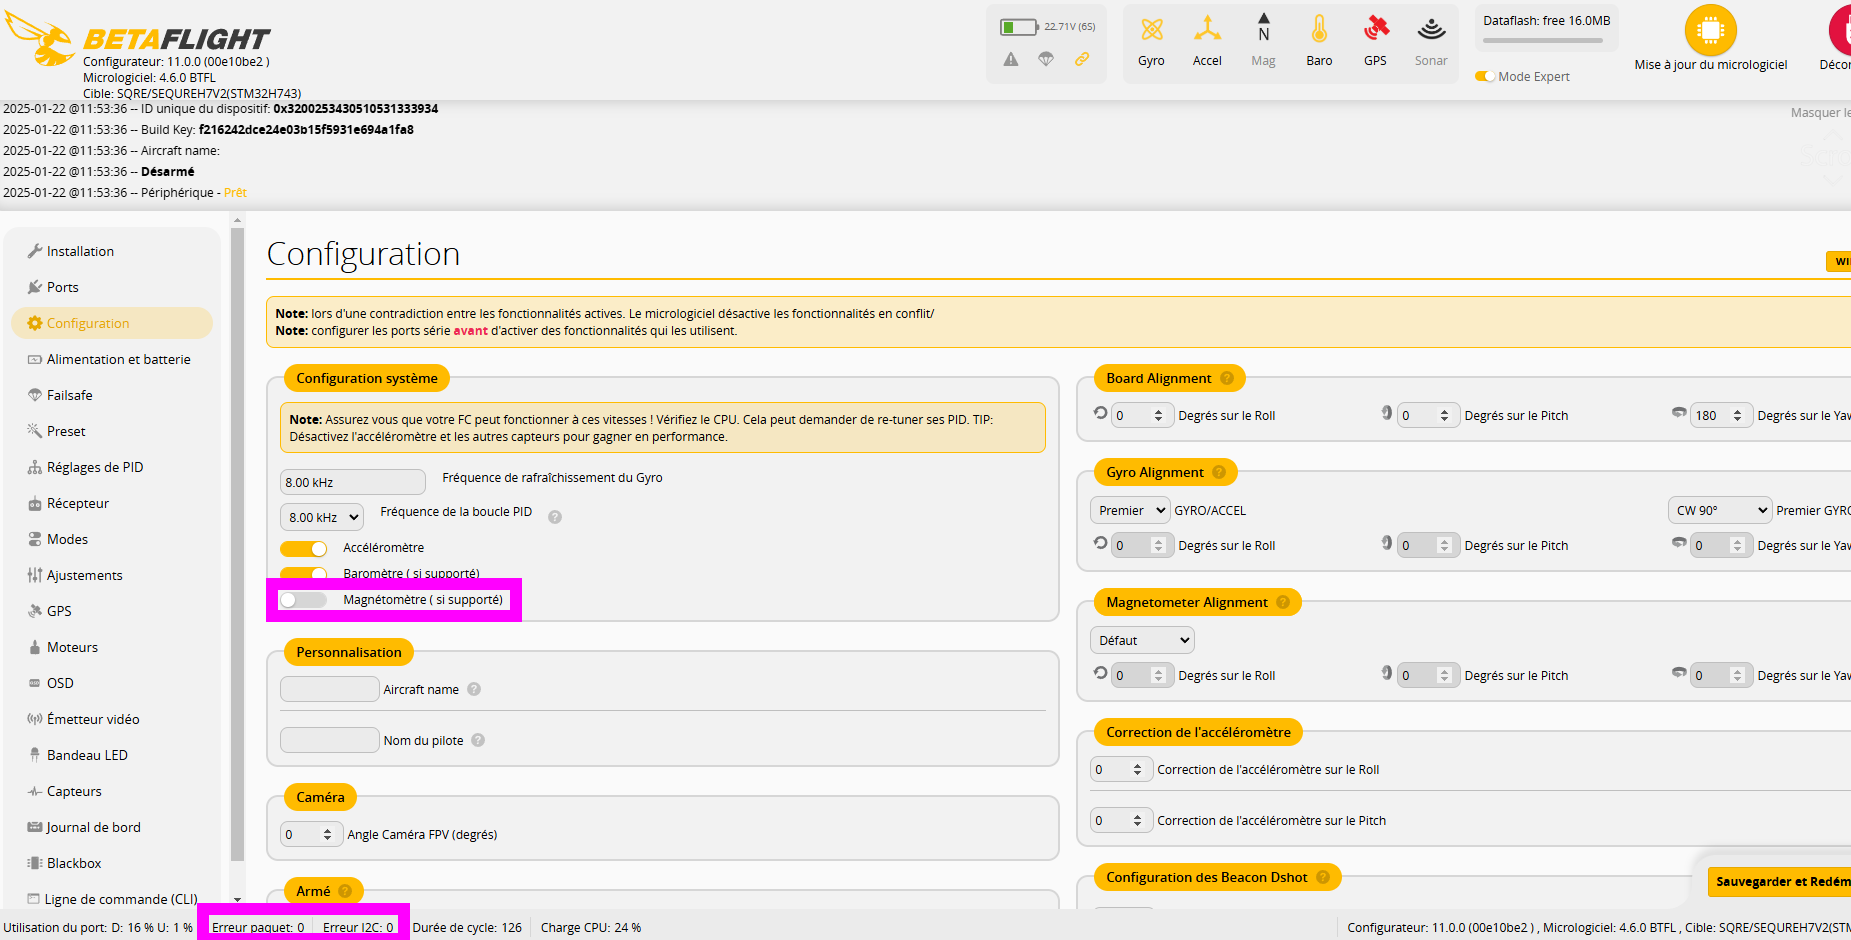Click the Accel sensor icon
Viewport: 1851px width, 940px height.
point(1207,30)
